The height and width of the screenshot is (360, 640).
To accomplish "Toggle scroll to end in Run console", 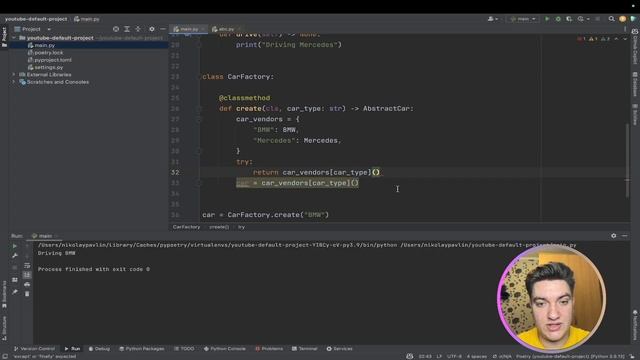I will point(27,275).
